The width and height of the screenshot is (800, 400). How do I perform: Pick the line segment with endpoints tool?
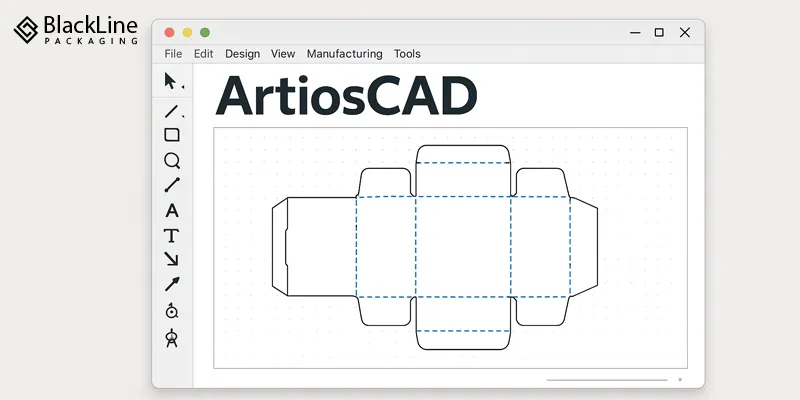pos(172,185)
